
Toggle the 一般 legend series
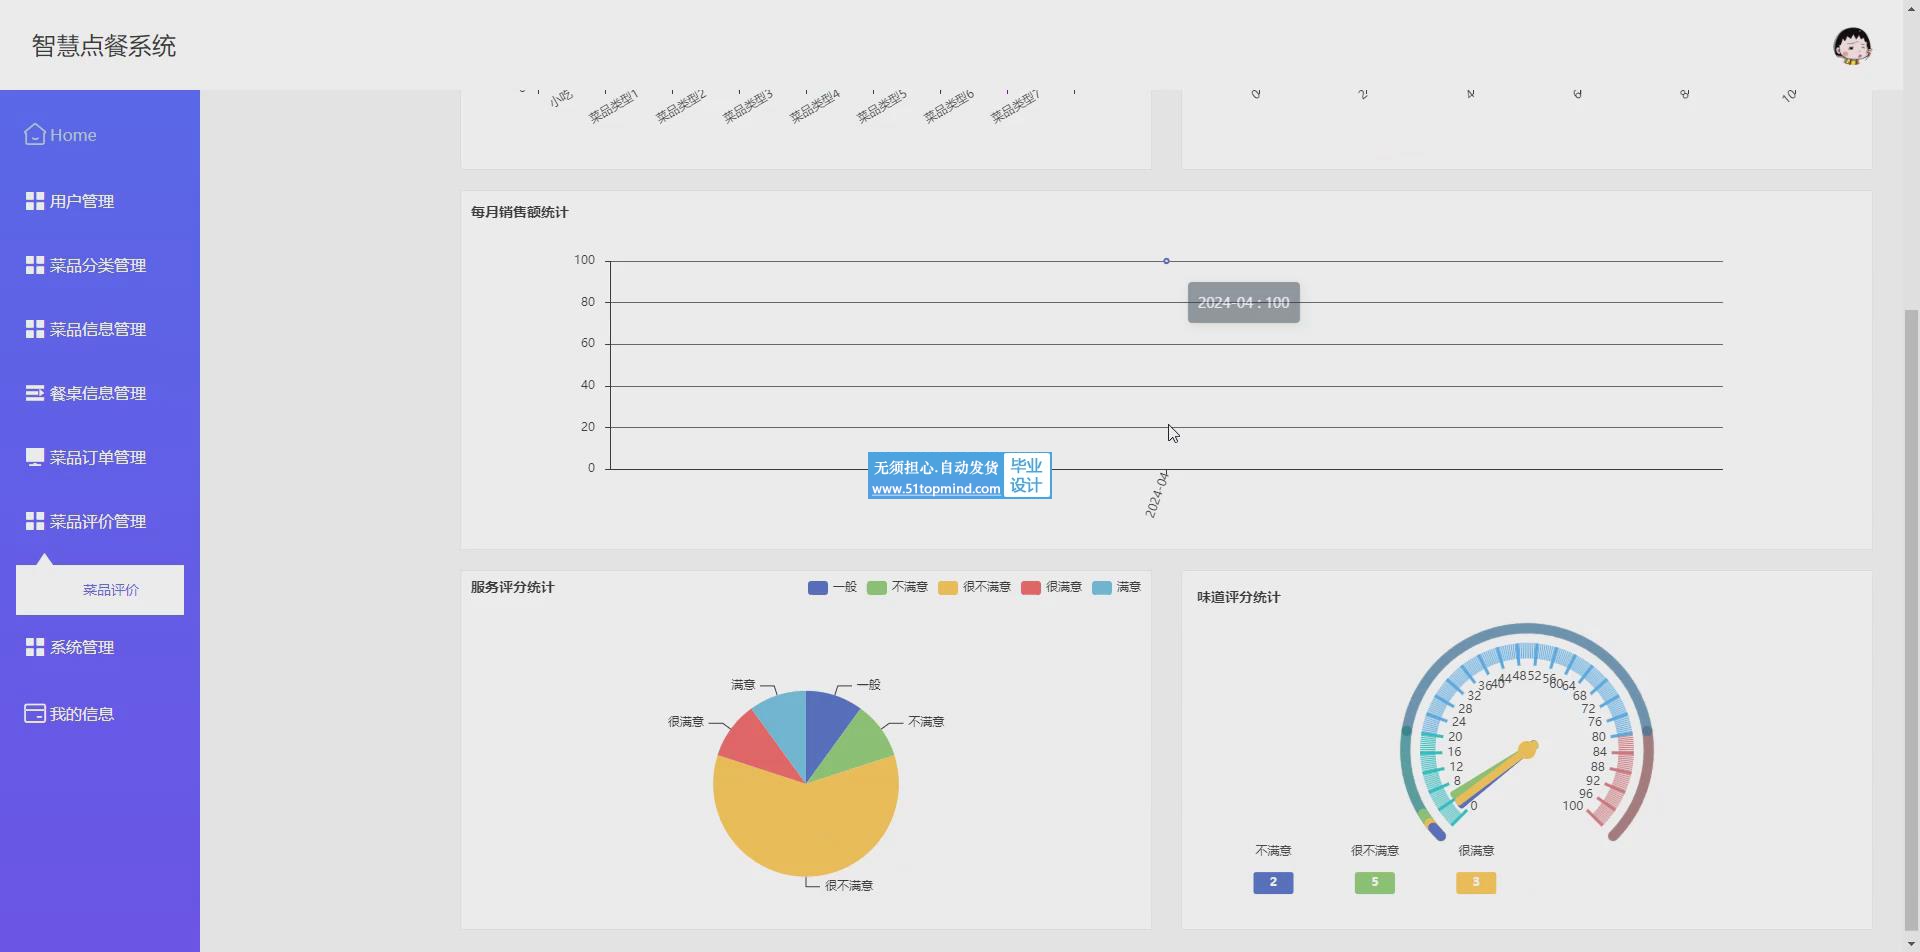pos(832,587)
